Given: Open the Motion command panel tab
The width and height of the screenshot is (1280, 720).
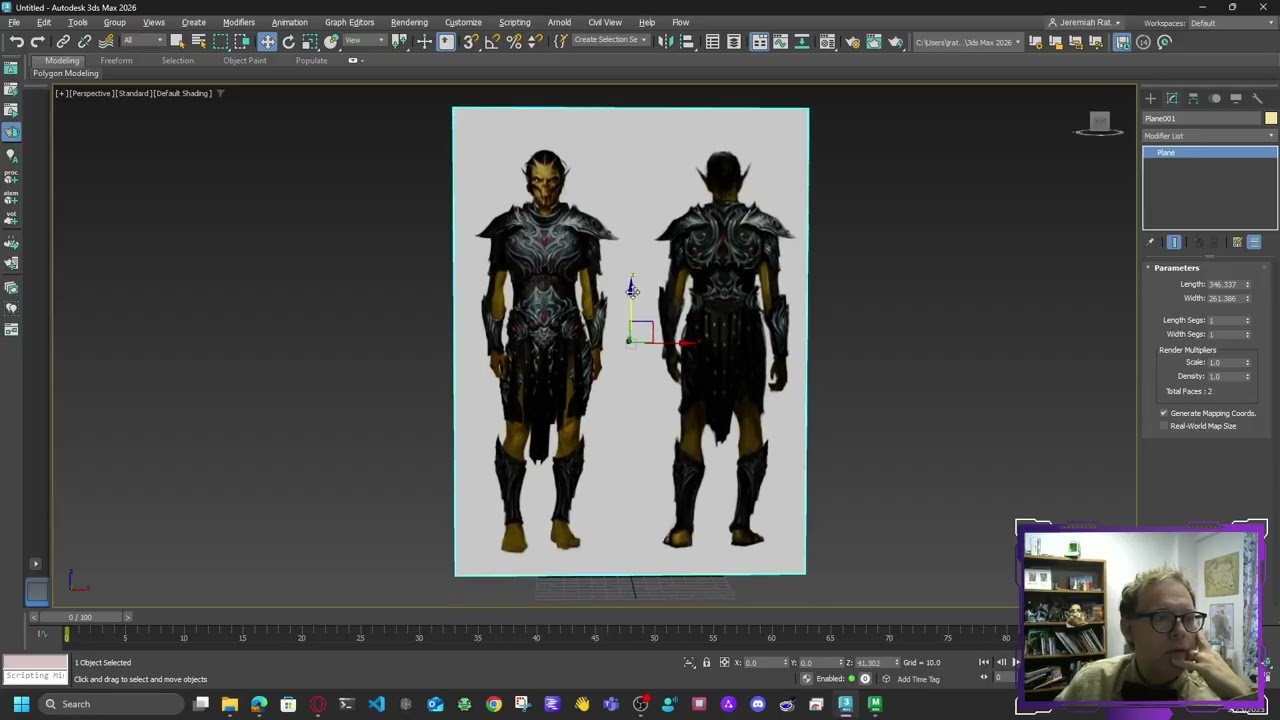Looking at the screenshot, I should (x=1215, y=98).
